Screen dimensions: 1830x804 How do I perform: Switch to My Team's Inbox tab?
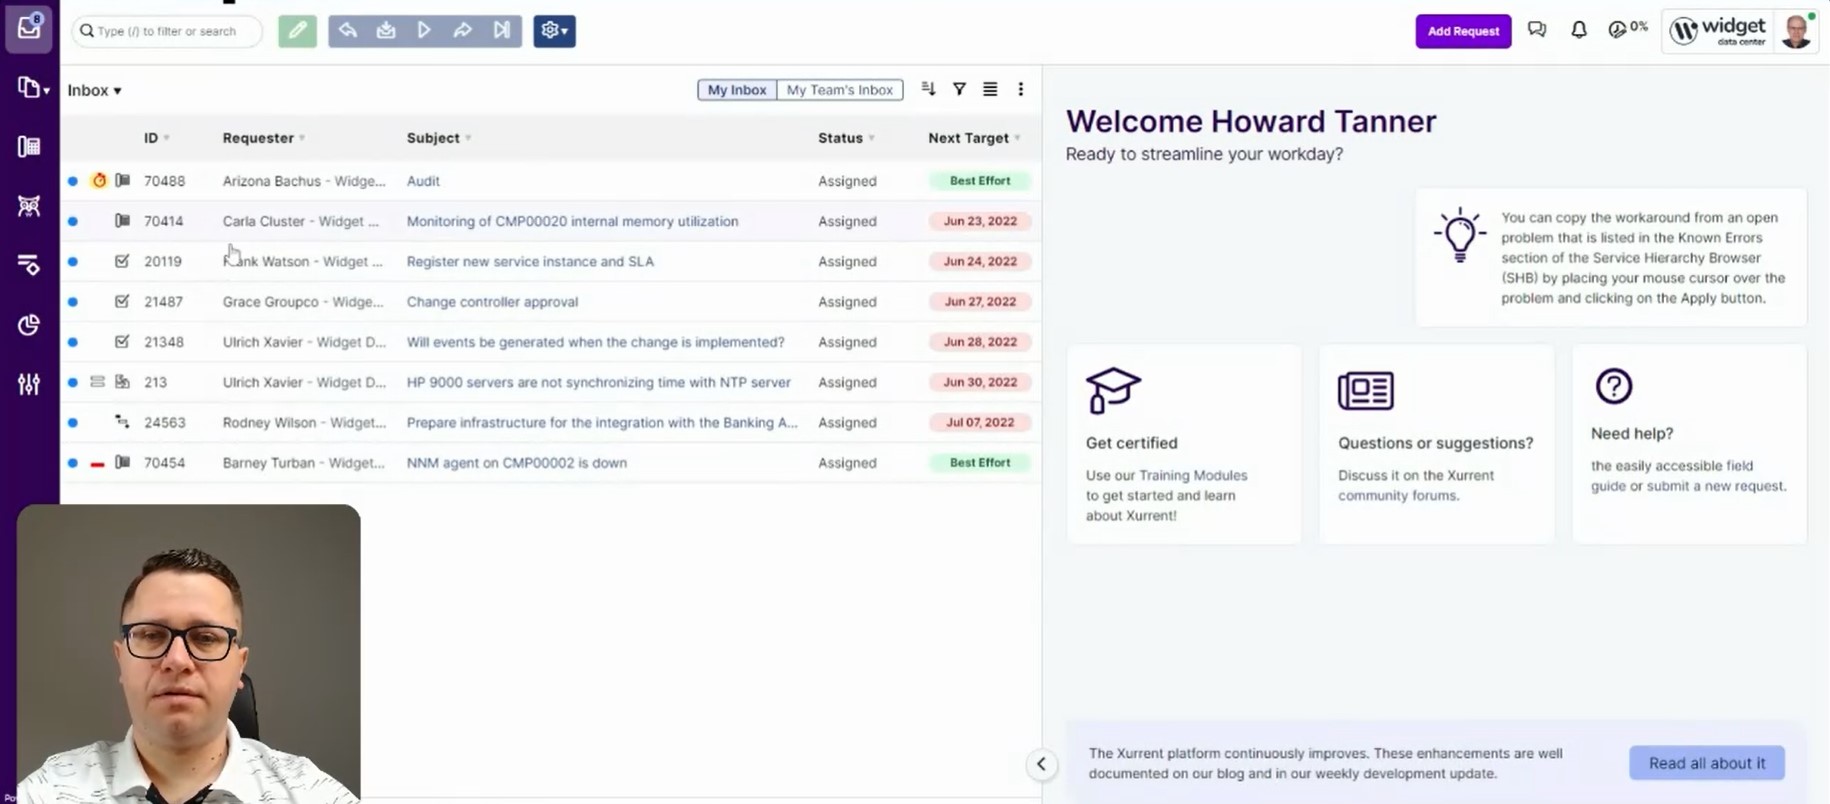click(839, 90)
